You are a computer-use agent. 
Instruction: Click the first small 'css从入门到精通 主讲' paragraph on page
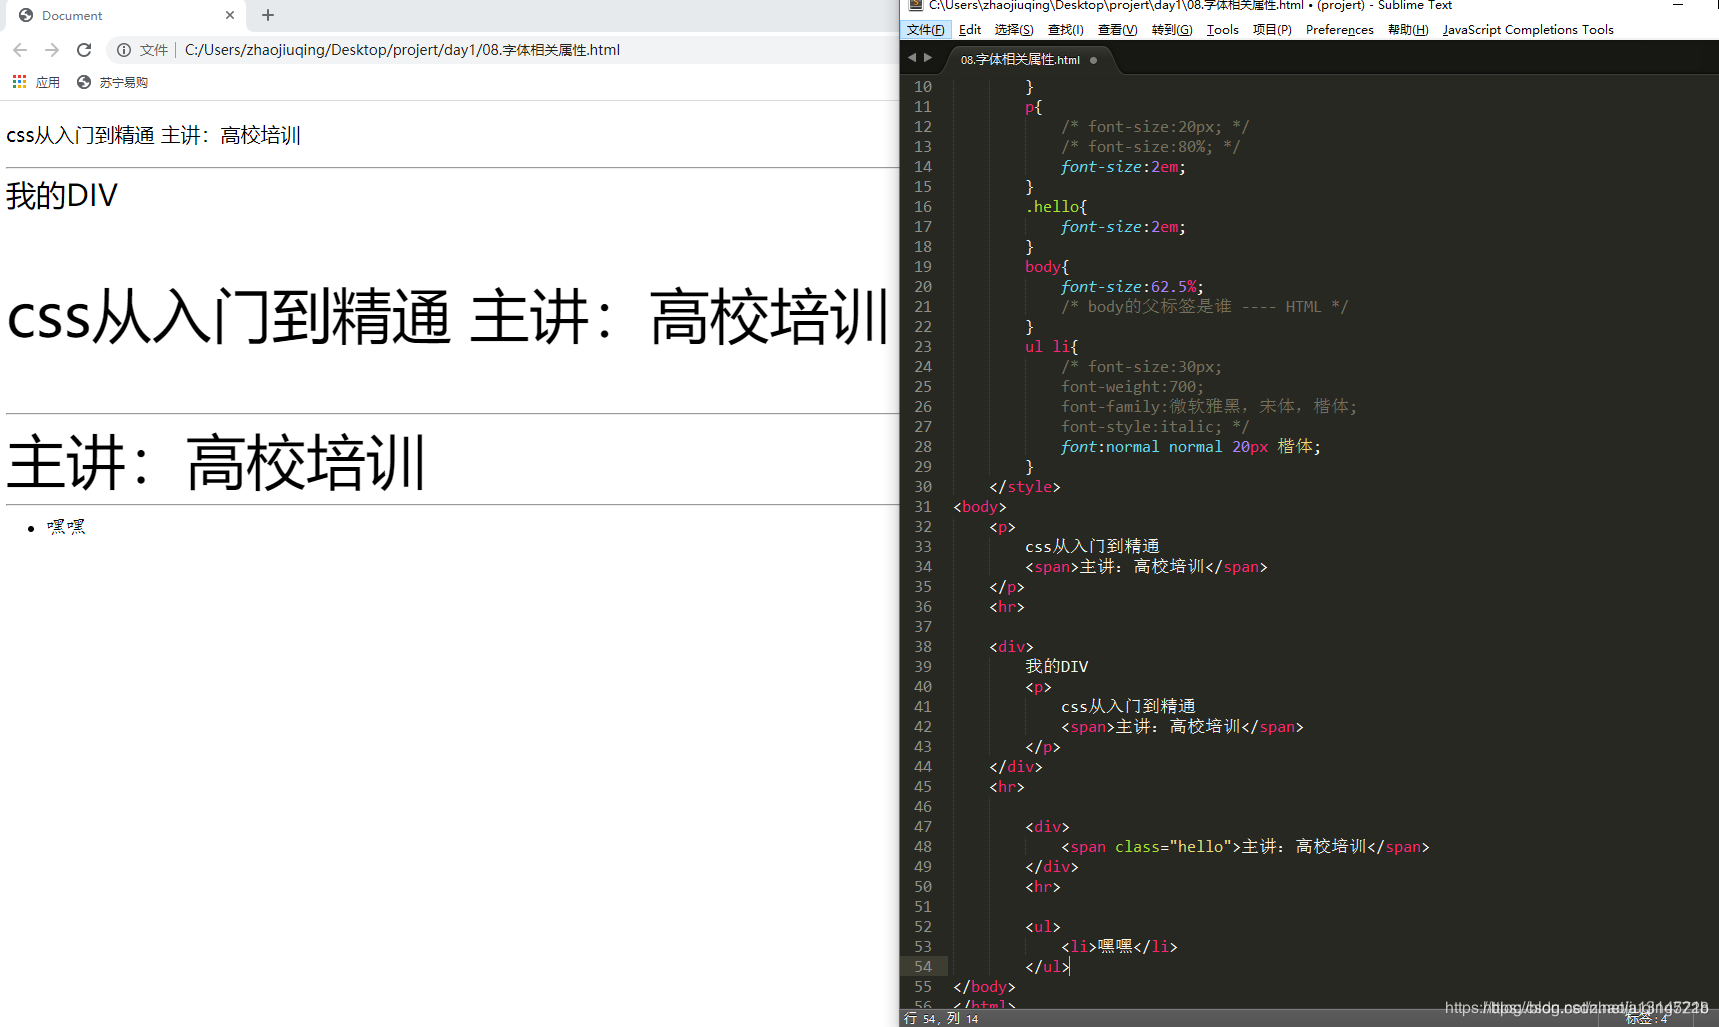click(x=153, y=135)
